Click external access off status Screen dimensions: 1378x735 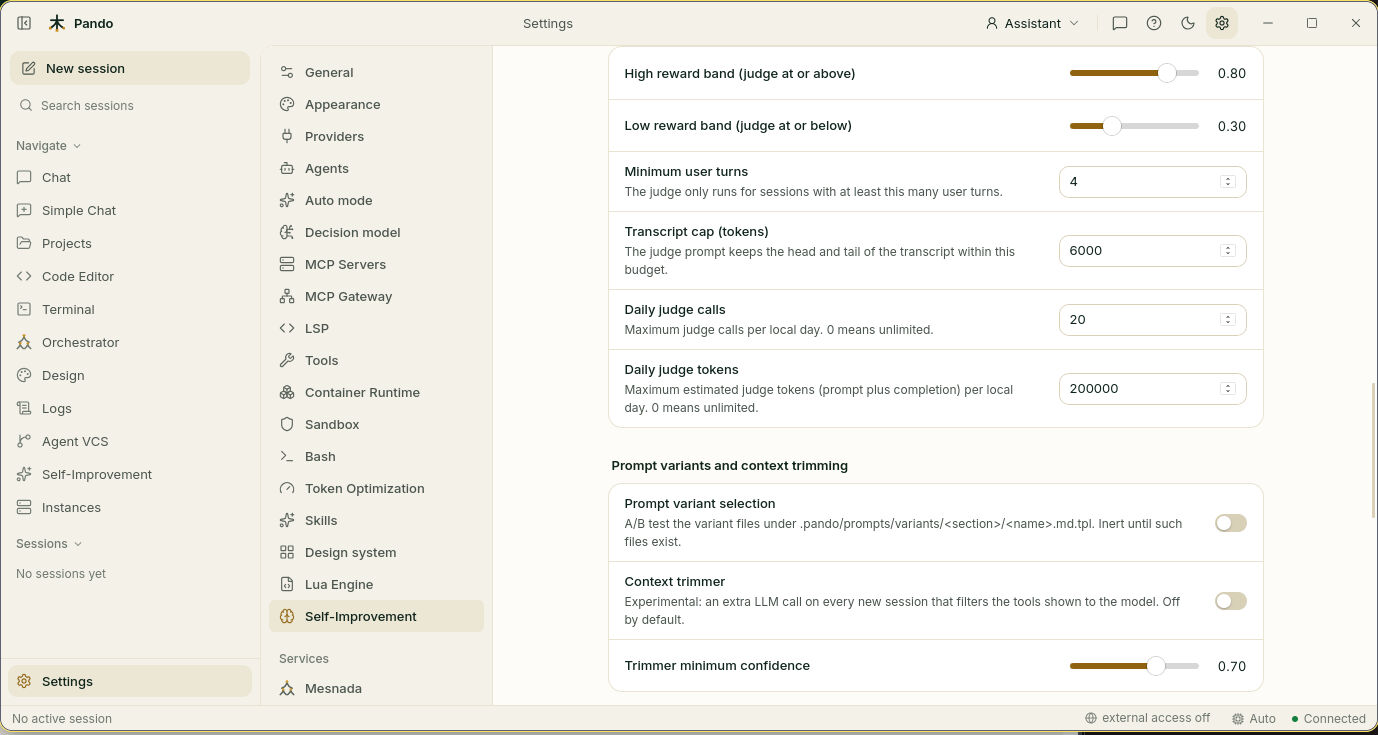coord(1147,718)
